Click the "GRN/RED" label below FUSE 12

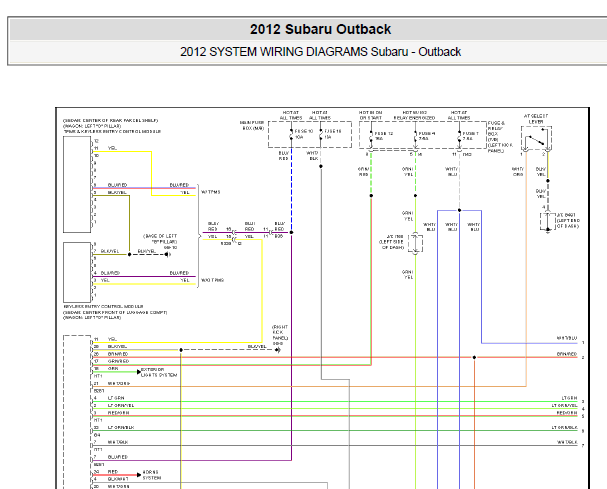(x=363, y=172)
